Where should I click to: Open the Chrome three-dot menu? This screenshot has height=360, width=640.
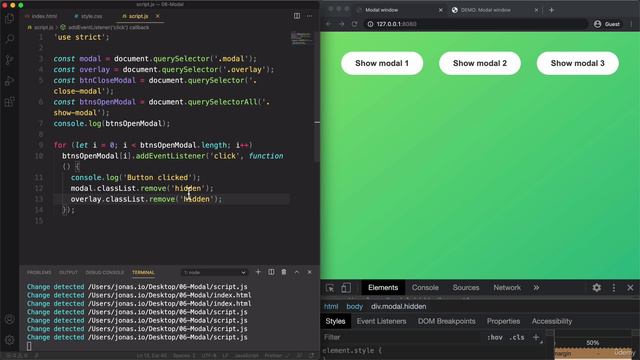(x=631, y=24)
